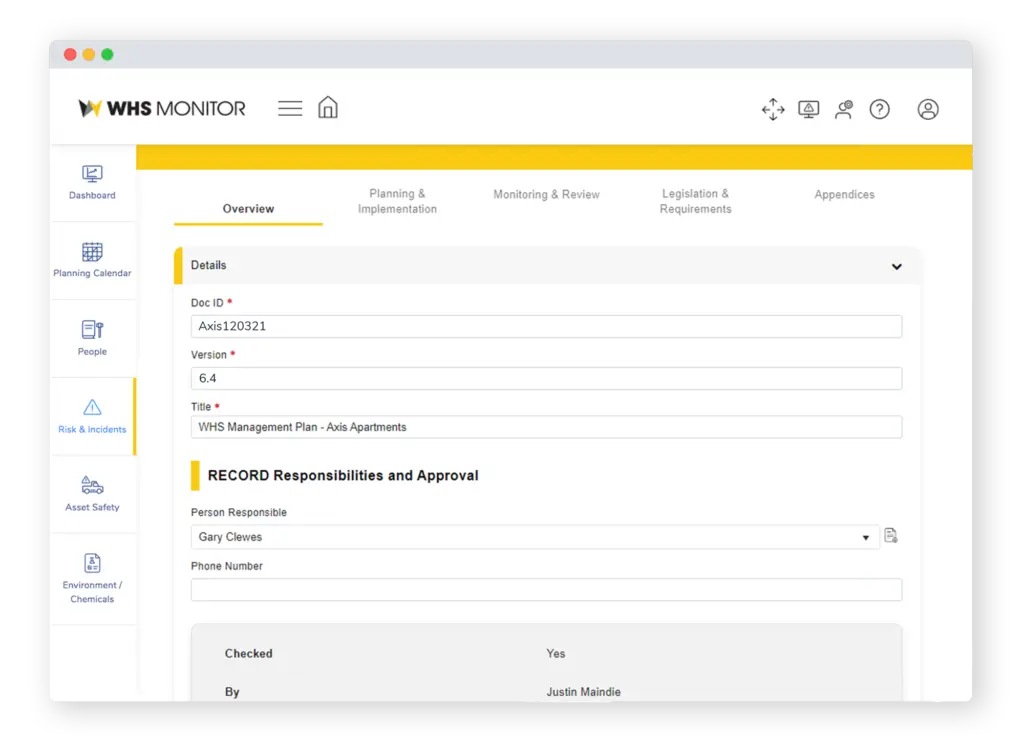Select the Planning & Implementation tab
Image resolution: width=1024 pixels, height=742 pixels.
pos(397,201)
